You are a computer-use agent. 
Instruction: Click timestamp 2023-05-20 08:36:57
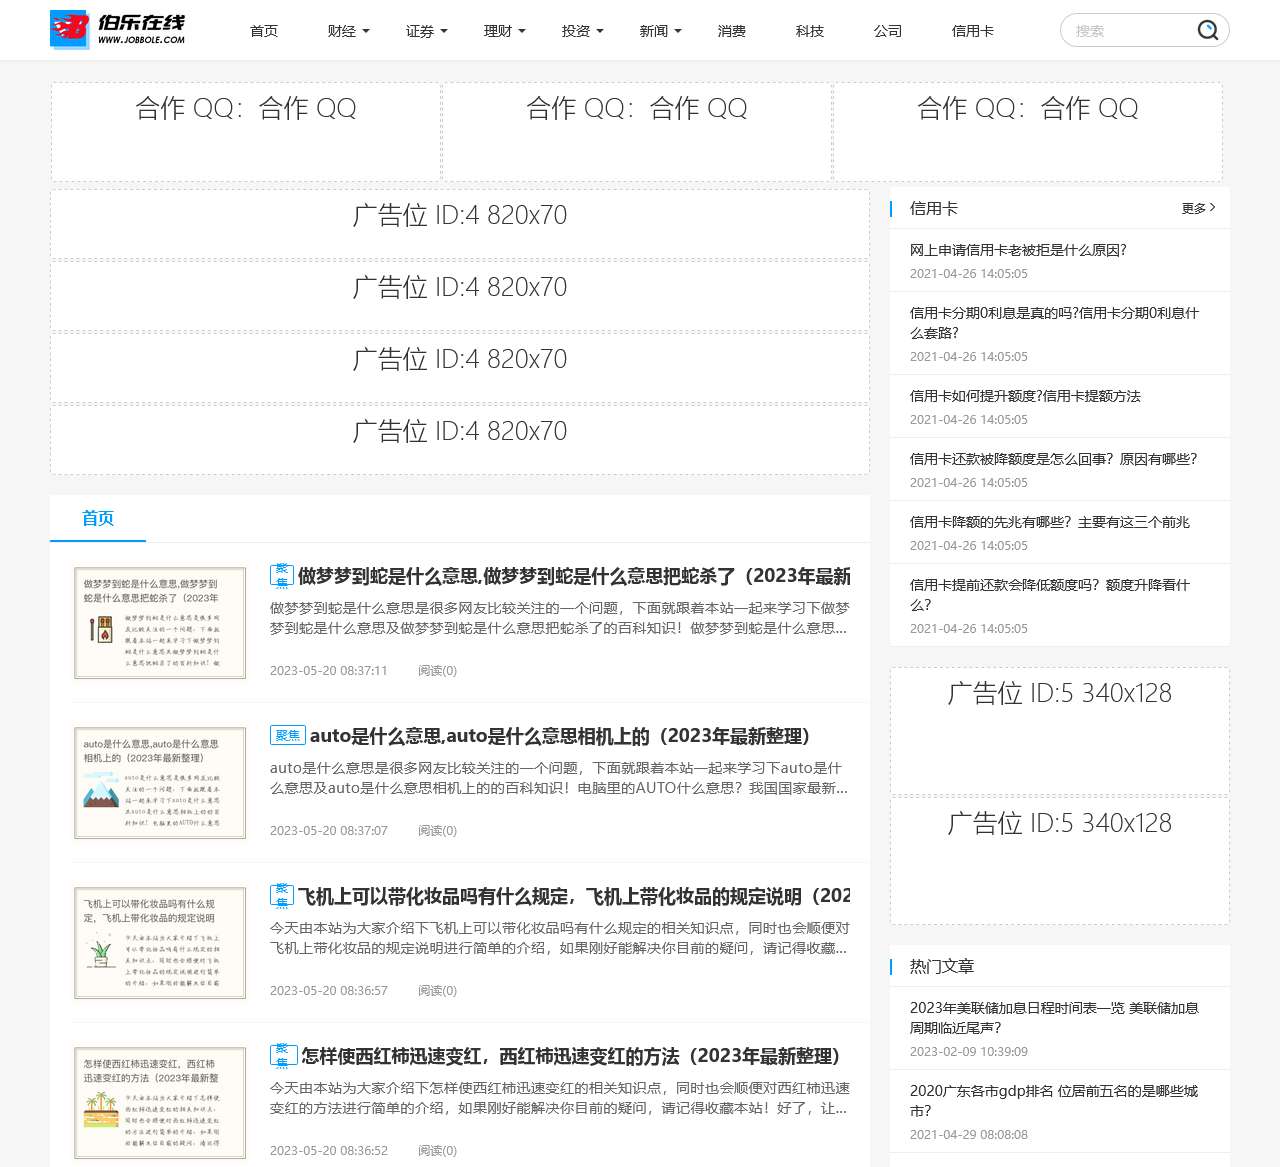pyautogui.click(x=328, y=991)
